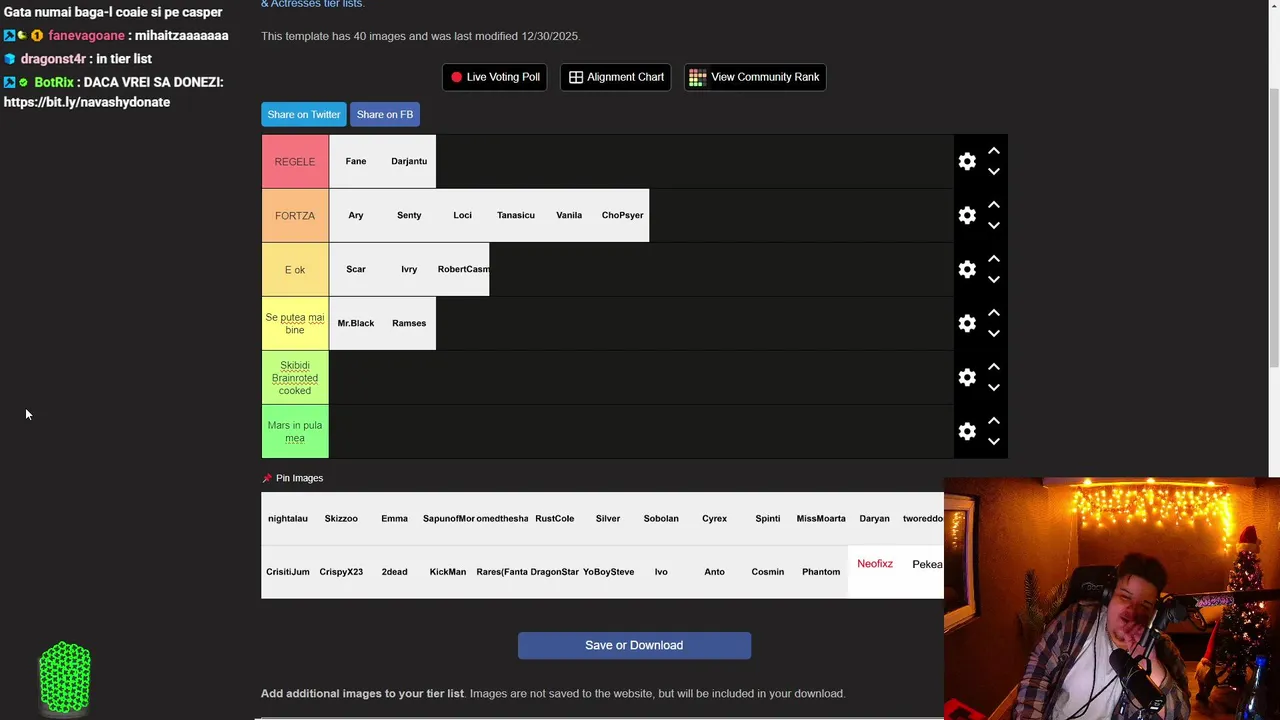This screenshot has width=1280, height=720.
Task: Move E ok tier down with arrow
Action: click(994, 279)
